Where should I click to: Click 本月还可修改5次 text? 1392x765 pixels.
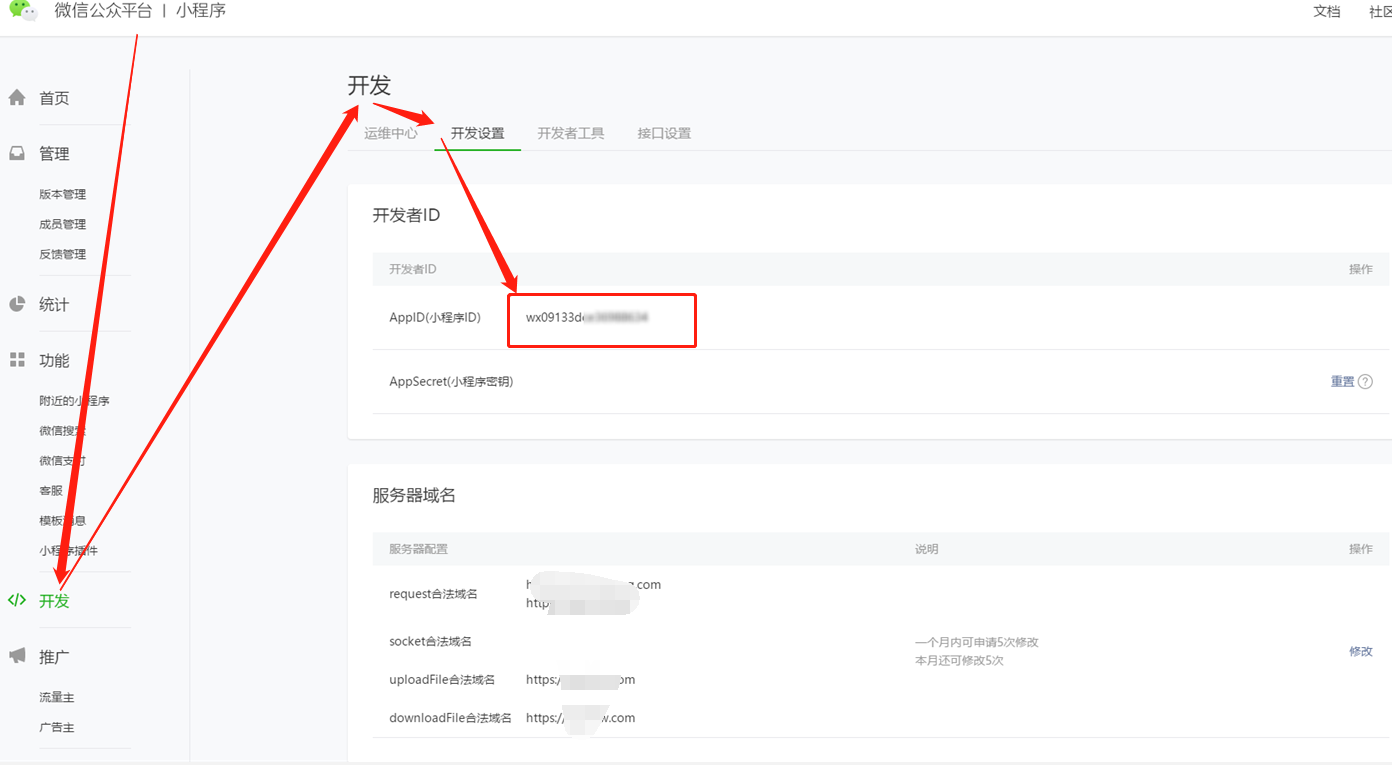[959, 661]
